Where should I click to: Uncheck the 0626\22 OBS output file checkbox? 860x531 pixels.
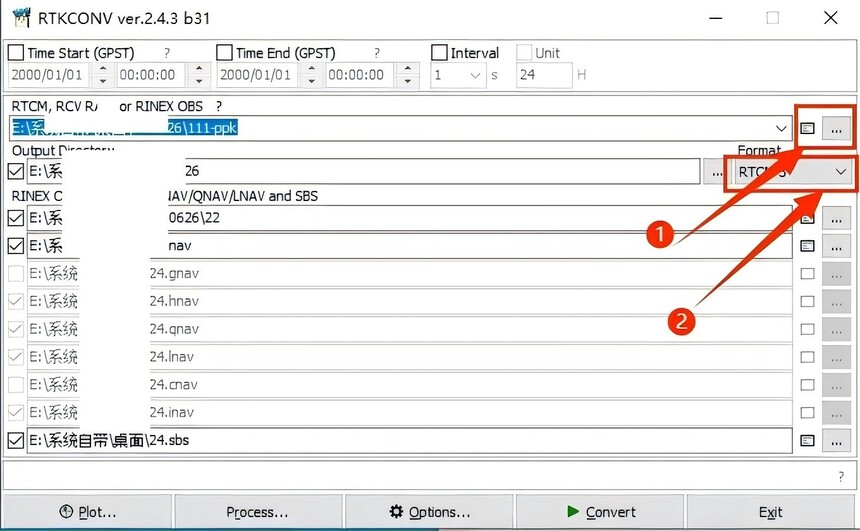coord(16,218)
